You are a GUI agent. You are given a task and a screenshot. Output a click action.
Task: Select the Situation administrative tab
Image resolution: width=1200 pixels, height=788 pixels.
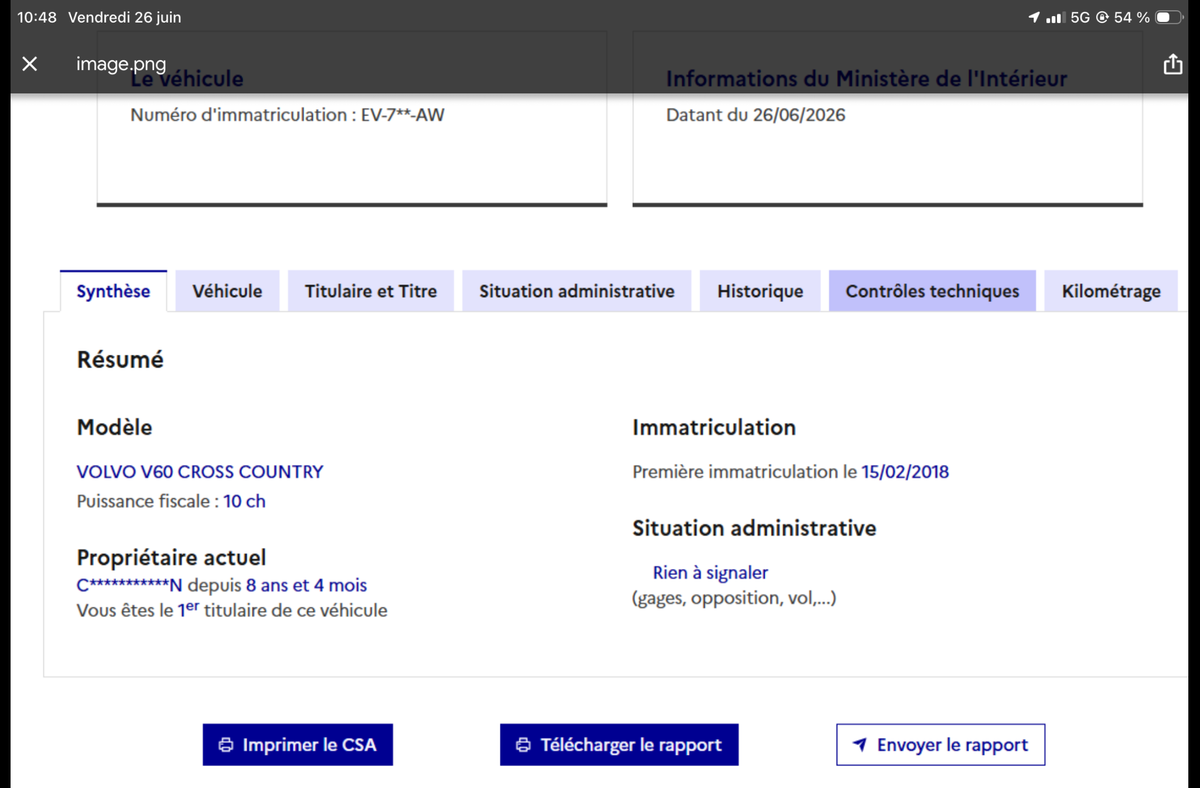[577, 291]
